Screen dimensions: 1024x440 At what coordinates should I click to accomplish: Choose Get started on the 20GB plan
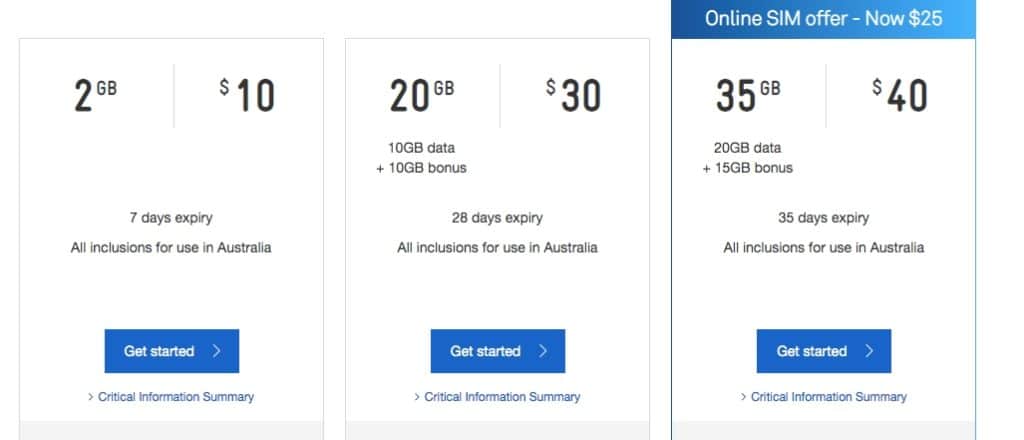click(x=498, y=351)
